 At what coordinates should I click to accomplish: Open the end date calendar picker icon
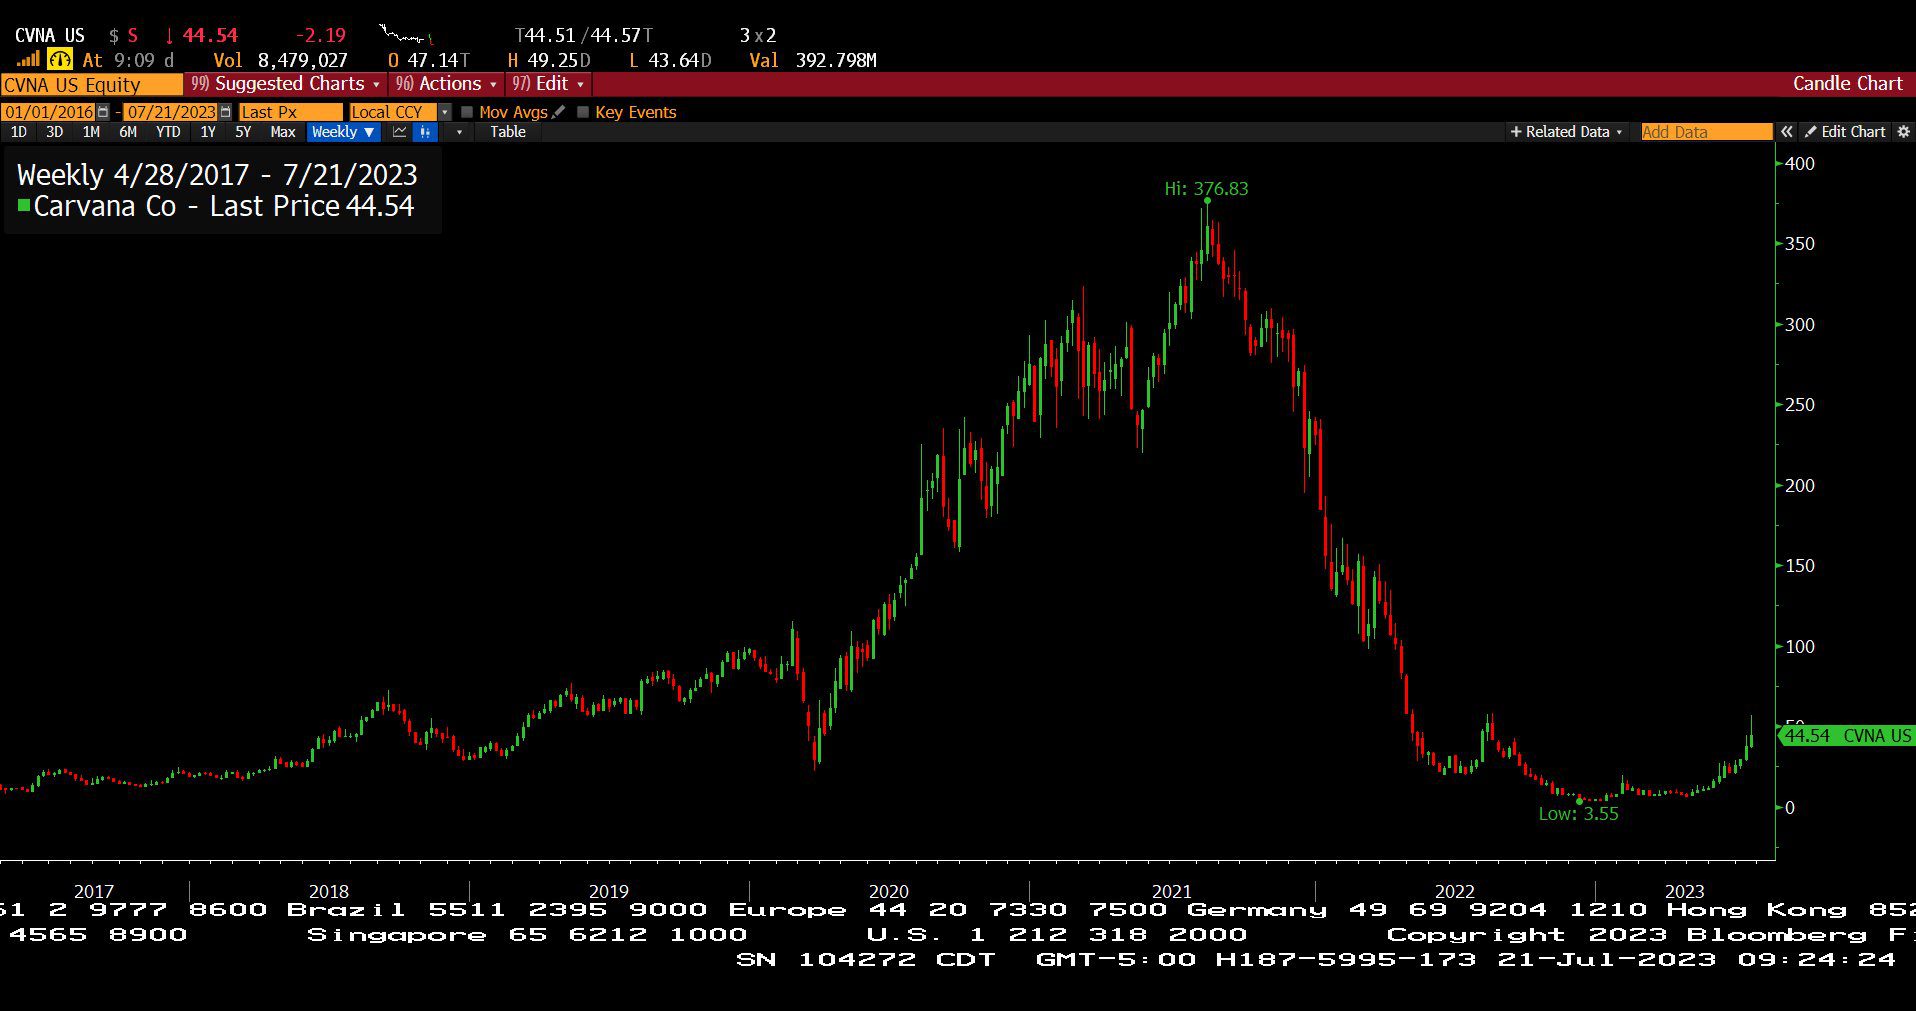point(225,112)
